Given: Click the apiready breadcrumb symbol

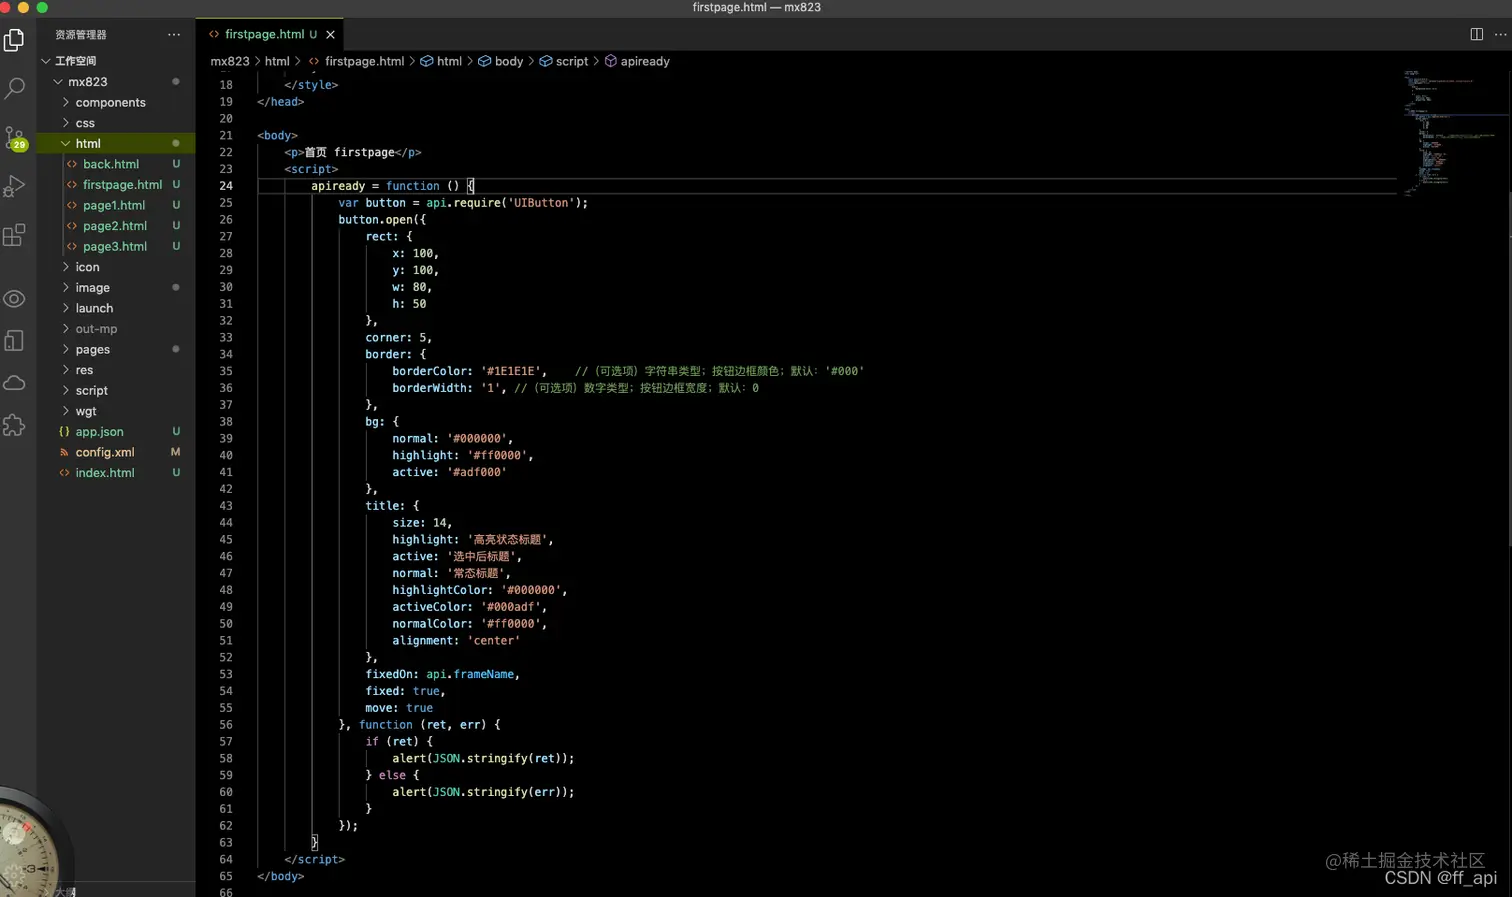Looking at the screenshot, I should (x=644, y=62).
